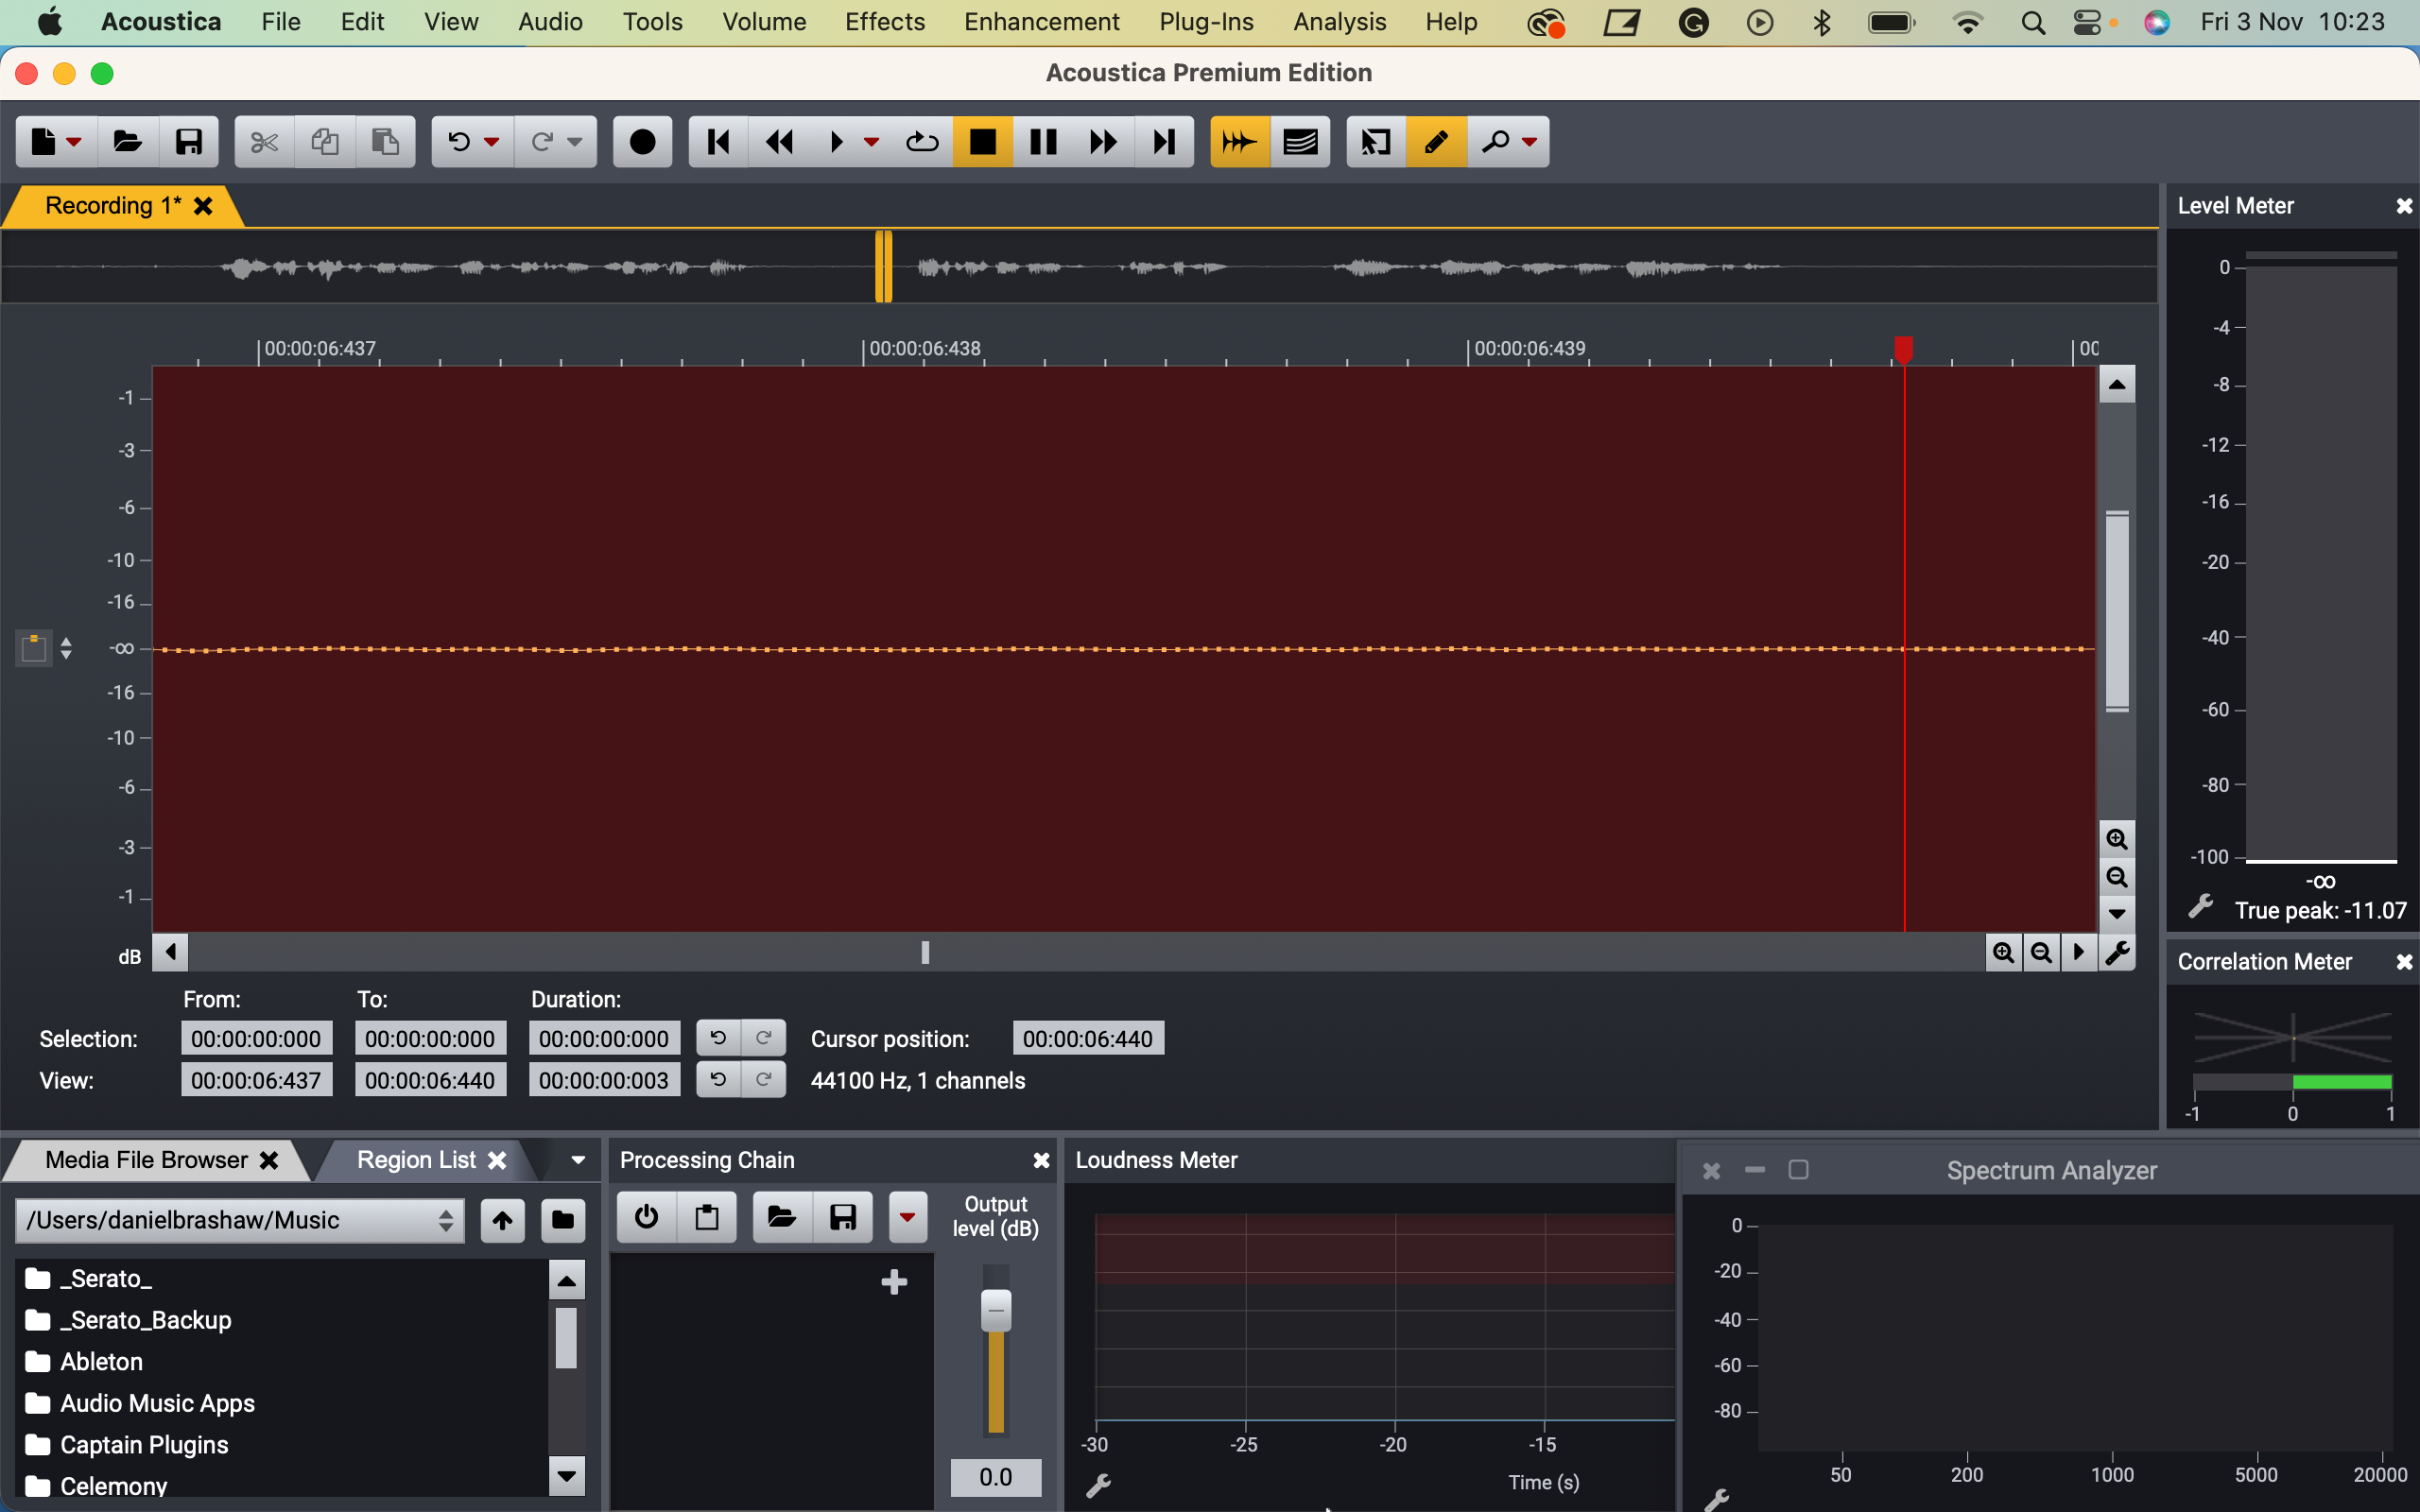Toggle loop playback mode
Screen dimensions: 2420x1512
tap(922, 142)
